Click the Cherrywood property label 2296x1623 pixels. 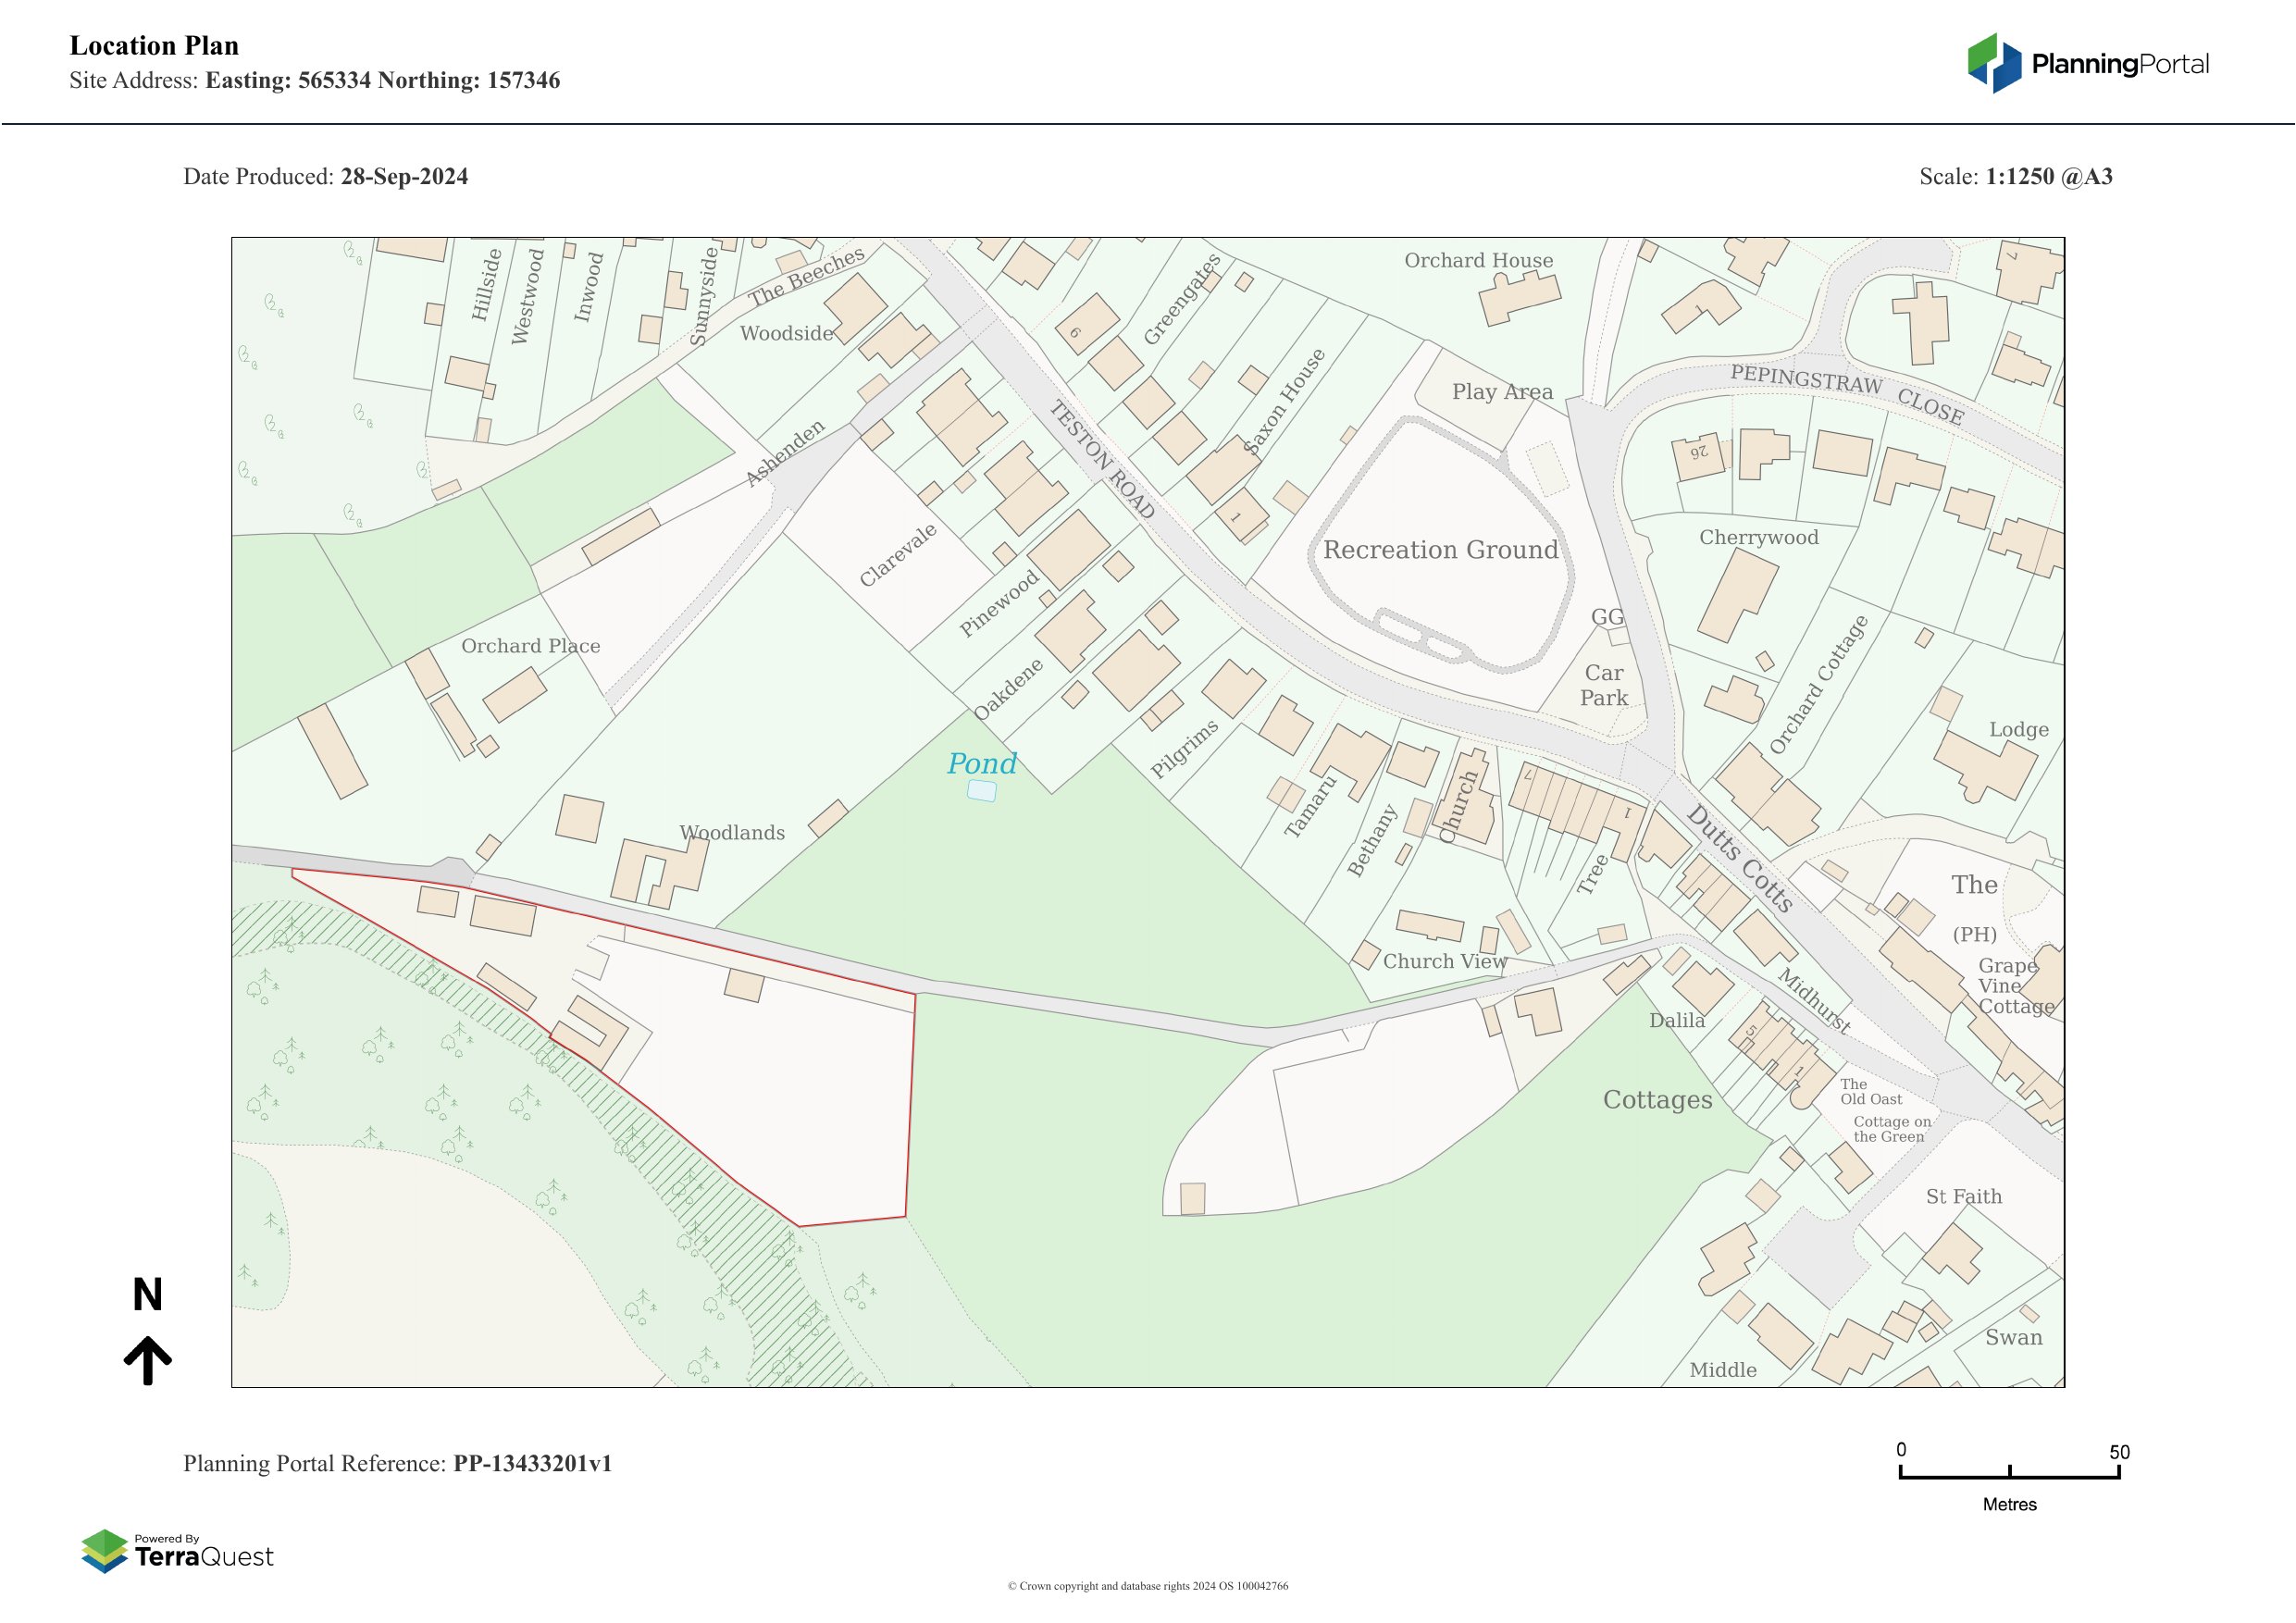(x=1758, y=537)
